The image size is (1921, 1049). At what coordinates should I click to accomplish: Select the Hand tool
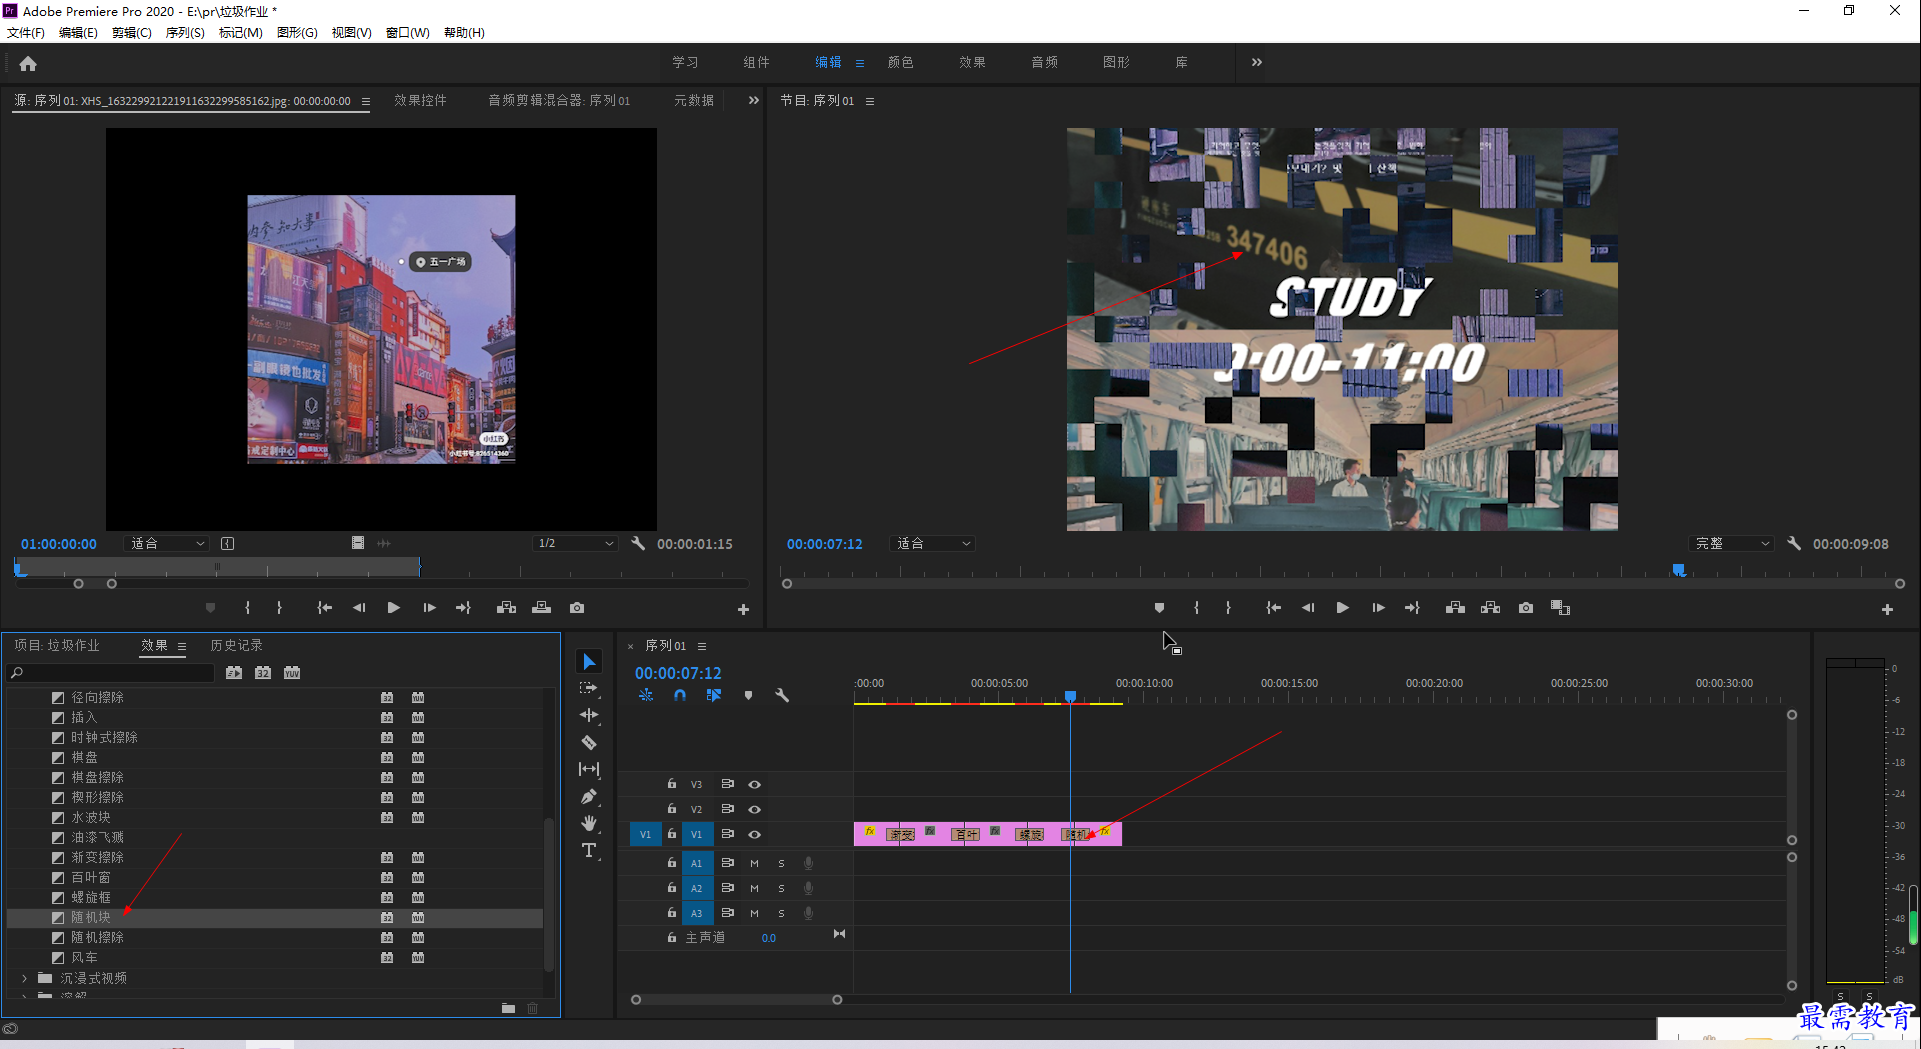[x=589, y=823]
